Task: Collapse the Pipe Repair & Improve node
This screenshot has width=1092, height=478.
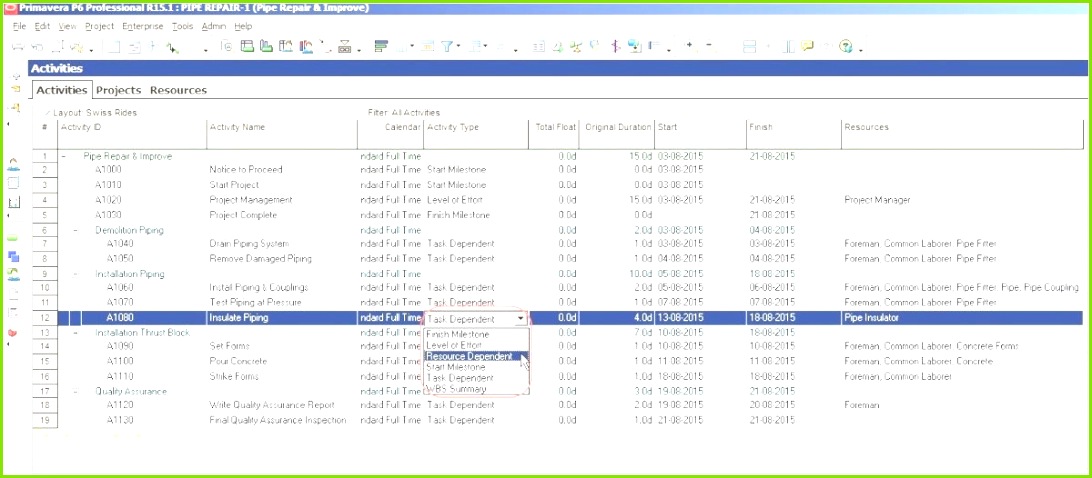Action: (x=64, y=156)
